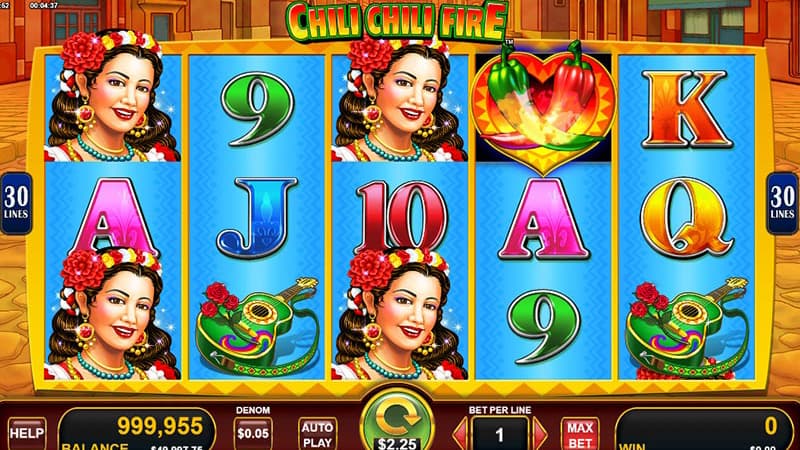The height and width of the screenshot is (450, 800).
Task: Click the chili heart scatter symbol
Action: tap(543, 107)
